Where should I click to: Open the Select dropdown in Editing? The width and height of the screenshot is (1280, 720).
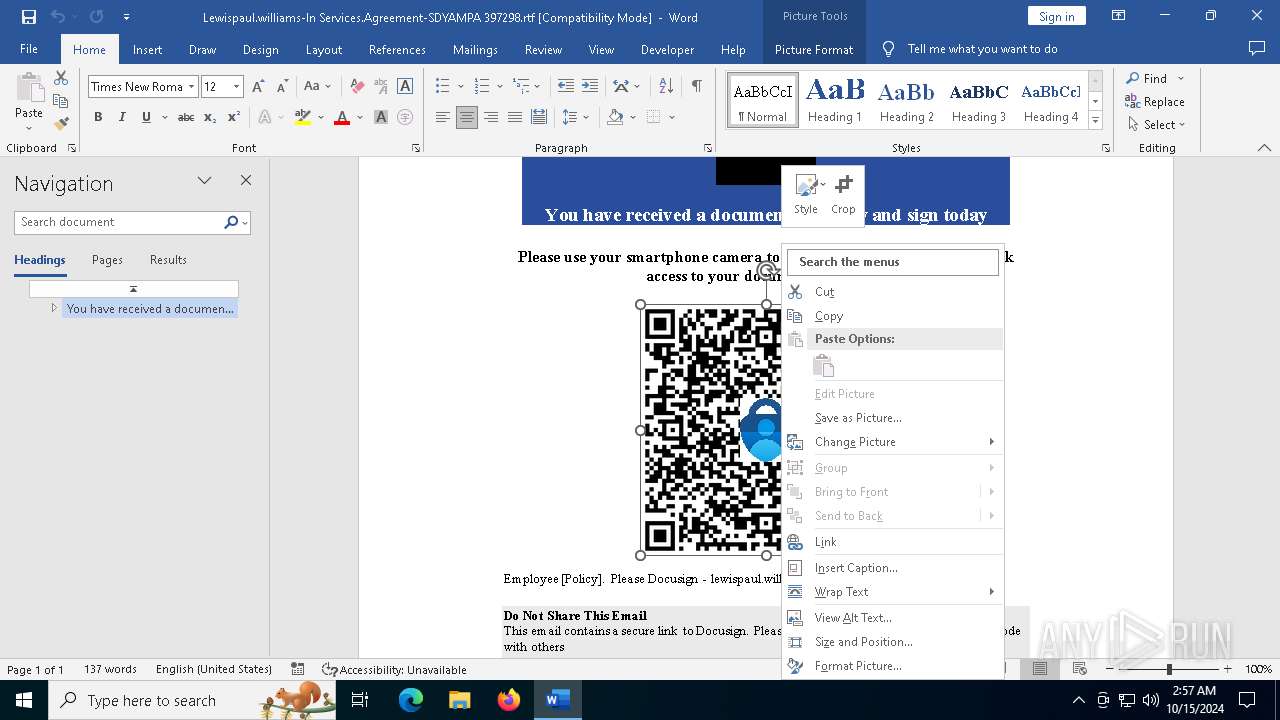(x=1156, y=125)
